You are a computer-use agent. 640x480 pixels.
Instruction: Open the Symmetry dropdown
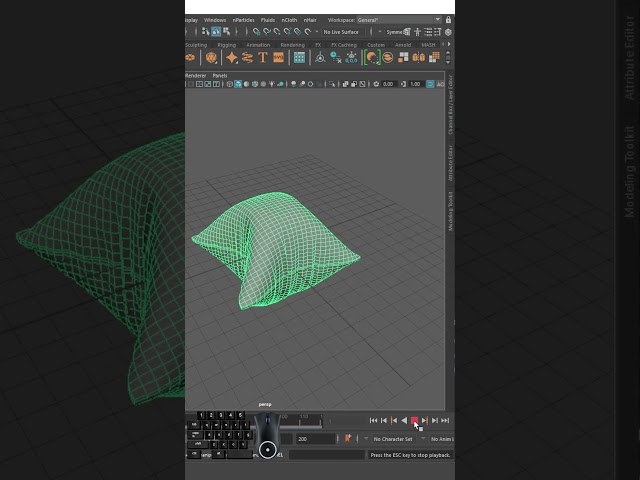(x=394, y=32)
